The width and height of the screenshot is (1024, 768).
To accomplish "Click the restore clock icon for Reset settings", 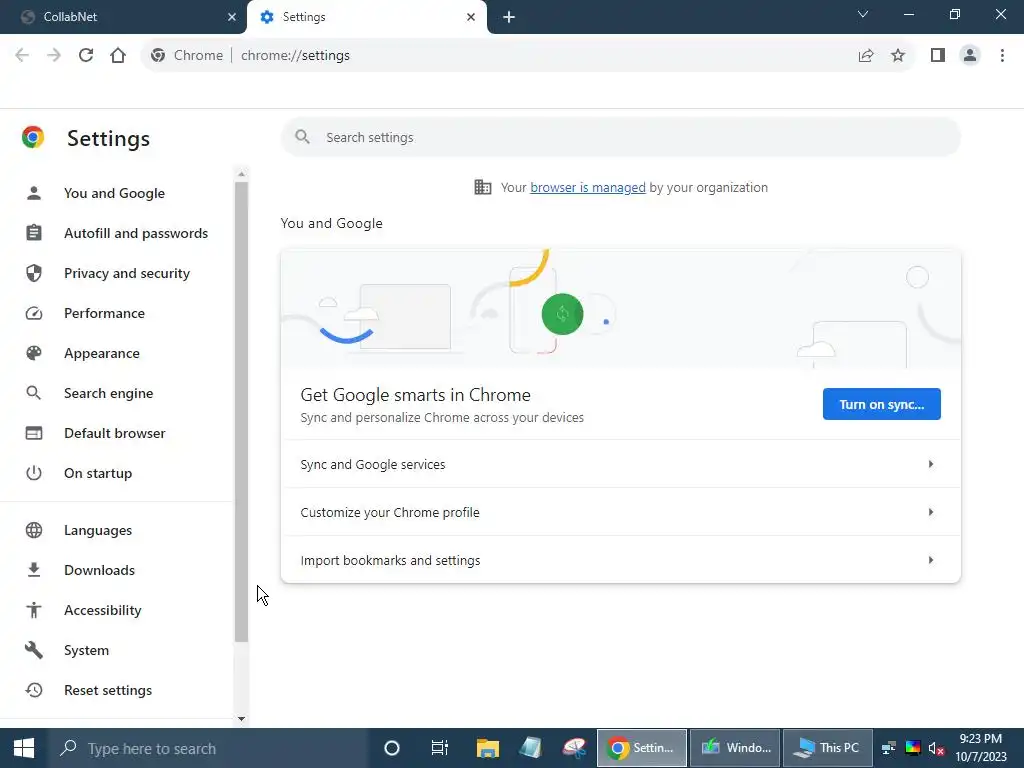I will 34,690.
